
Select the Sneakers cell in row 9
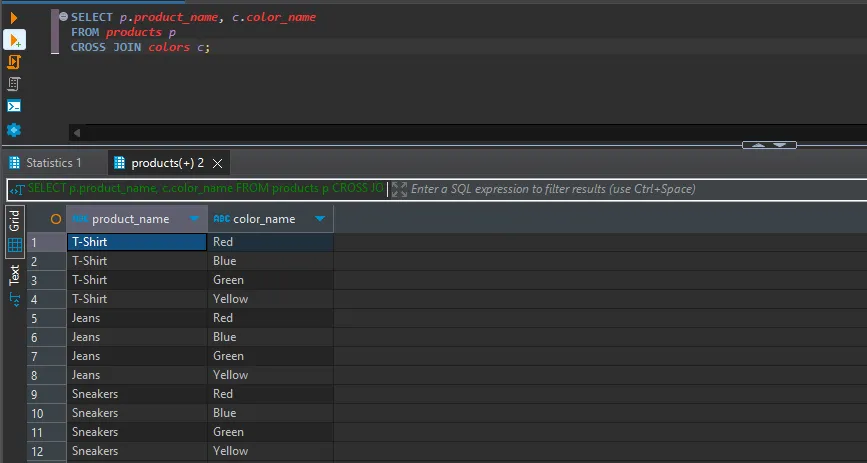point(137,394)
